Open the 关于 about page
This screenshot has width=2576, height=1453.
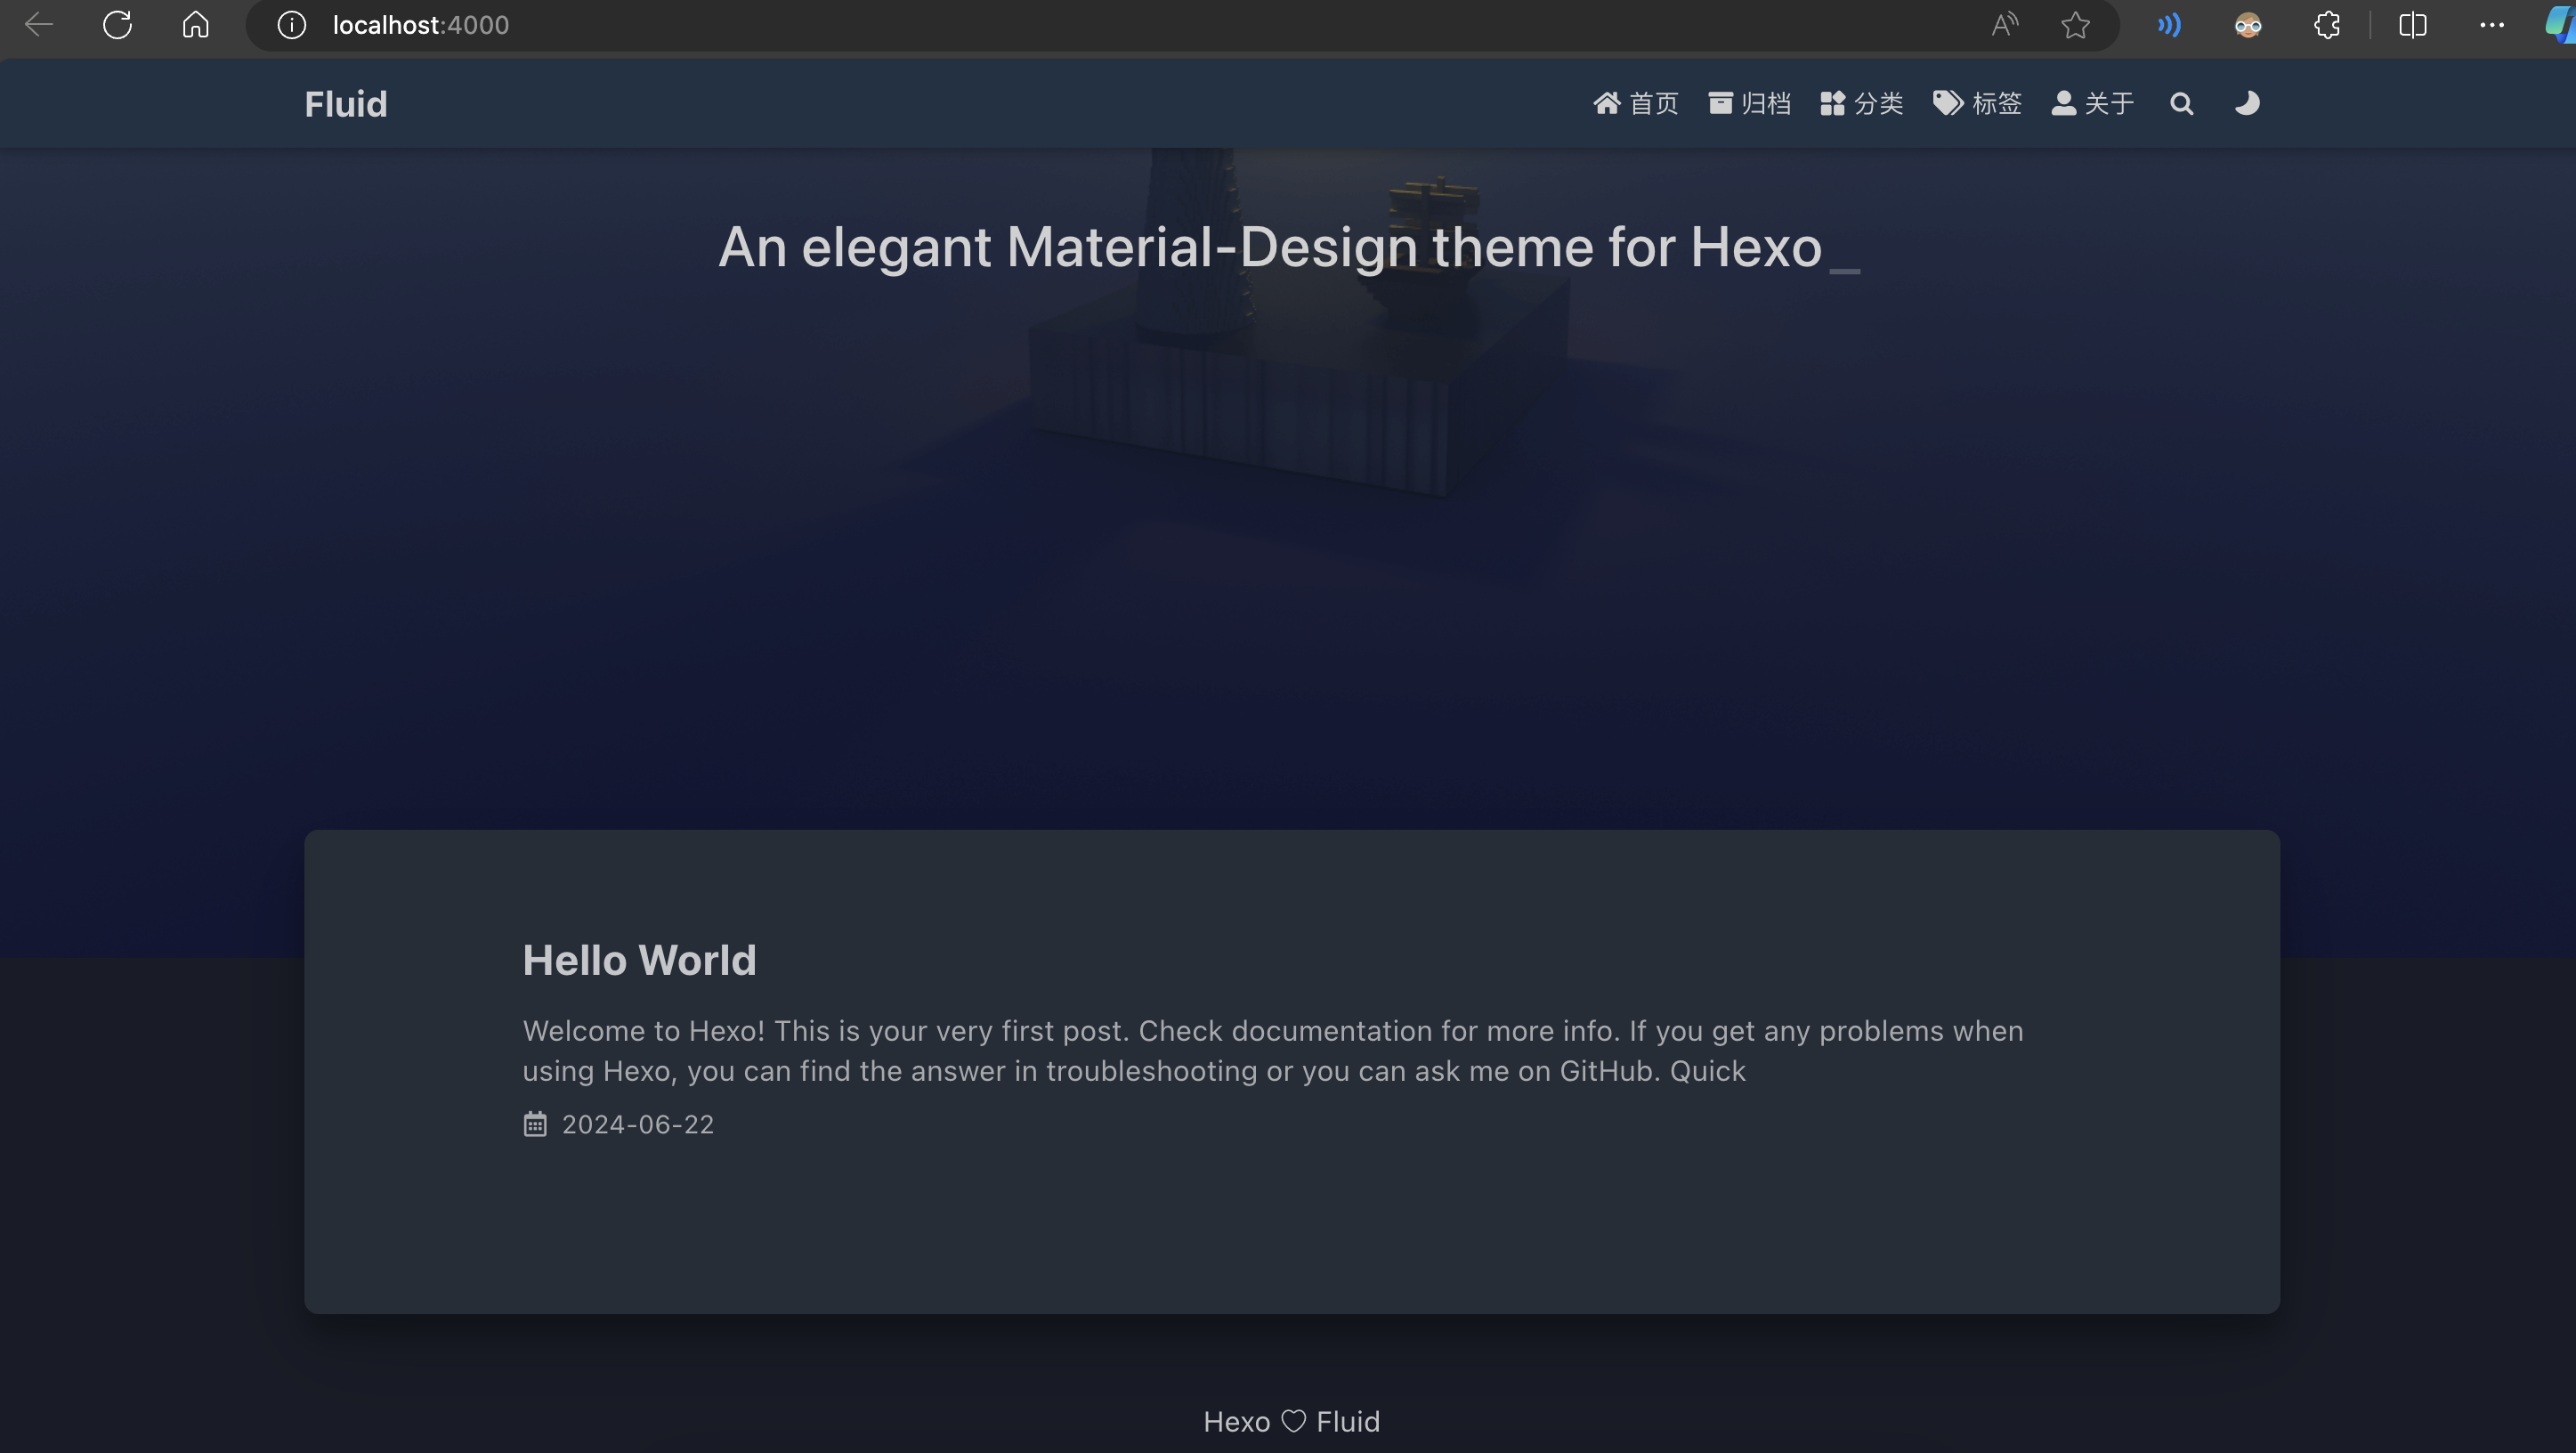coord(2093,104)
